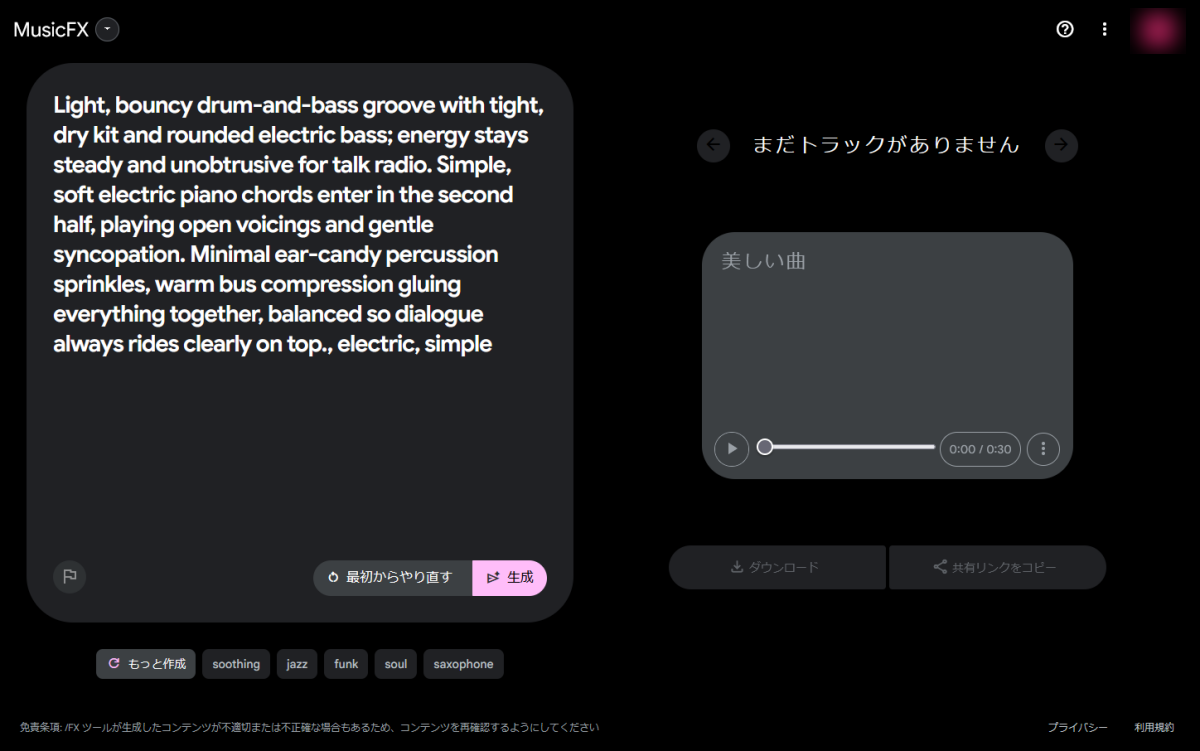Click the 最初からやり直す reset button
The width and height of the screenshot is (1200, 751).
coord(392,577)
